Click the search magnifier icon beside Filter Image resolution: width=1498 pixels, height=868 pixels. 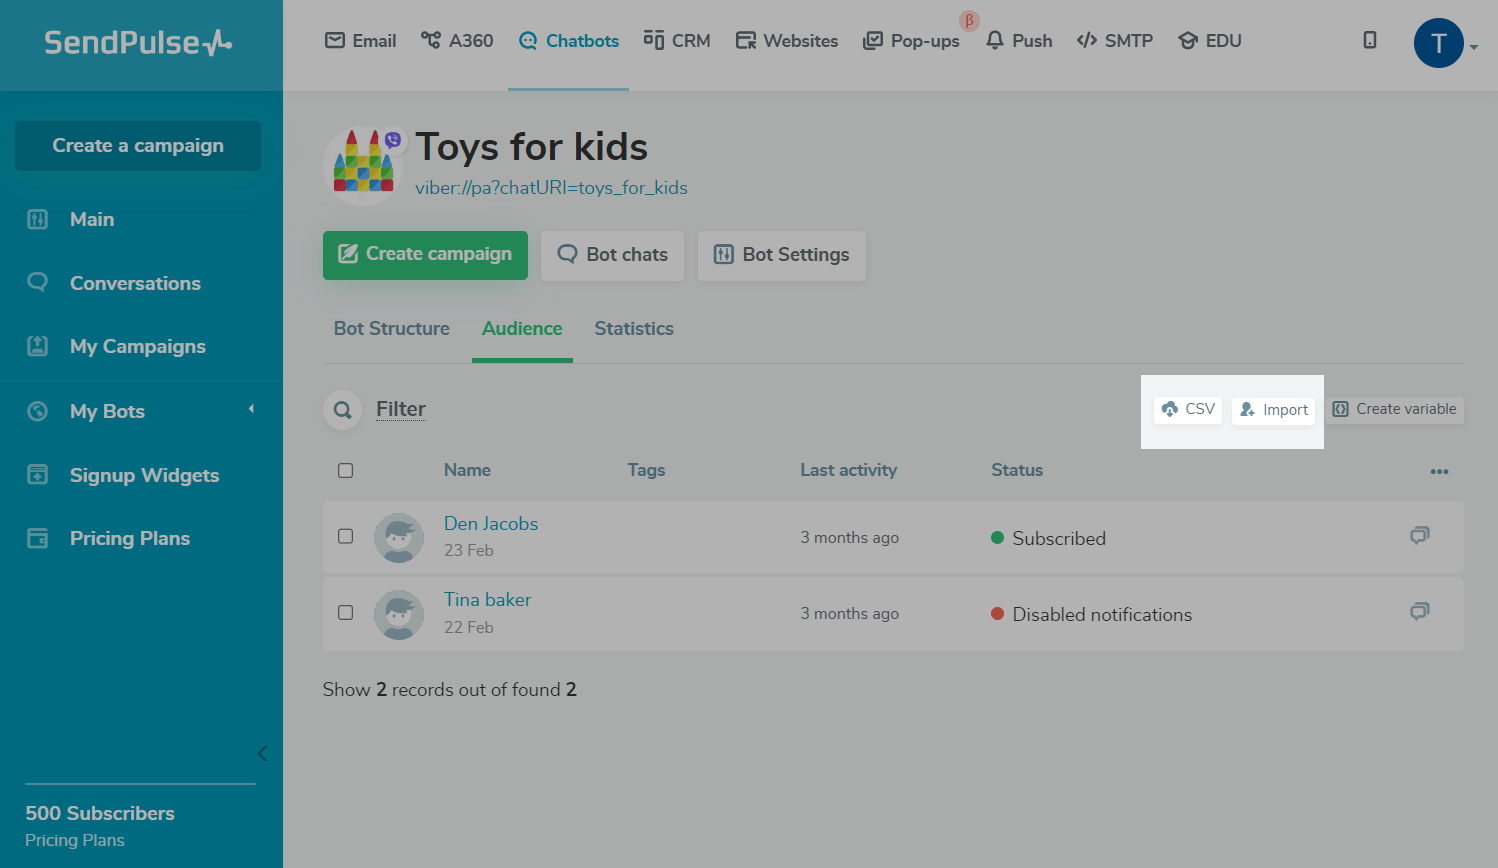click(x=342, y=410)
